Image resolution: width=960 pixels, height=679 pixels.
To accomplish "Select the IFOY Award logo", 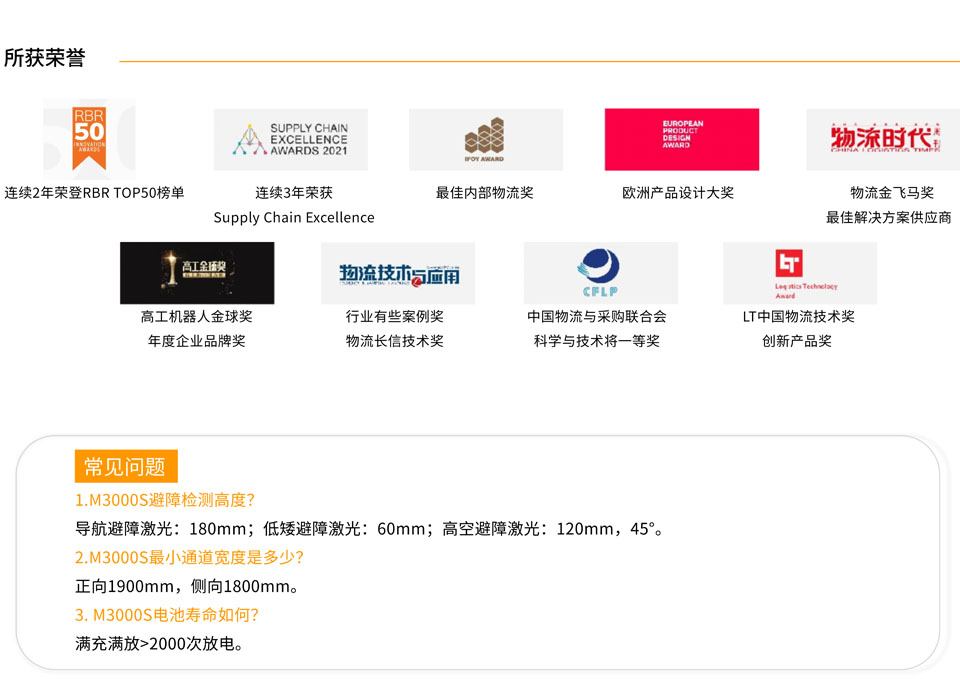I will (485, 140).
